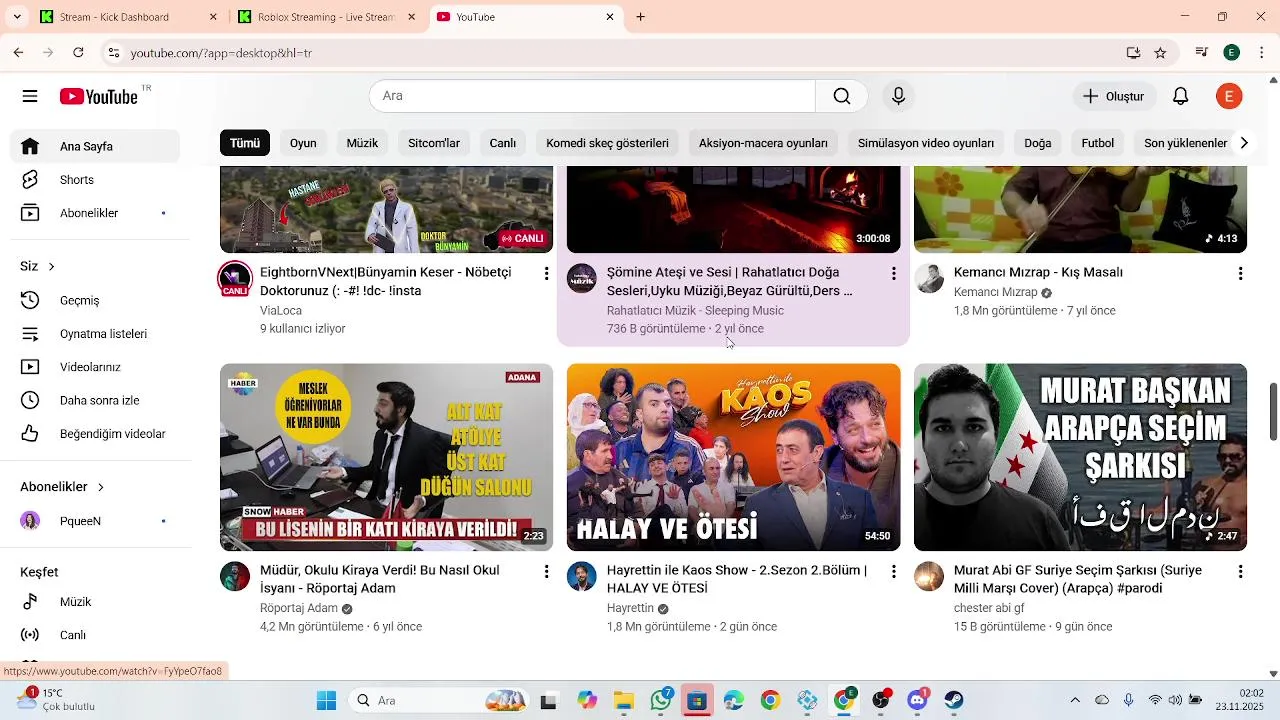Open options for Hayrettin Kaos Show video
The width and height of the screenshot is (1280, 720).
[893, 572]
